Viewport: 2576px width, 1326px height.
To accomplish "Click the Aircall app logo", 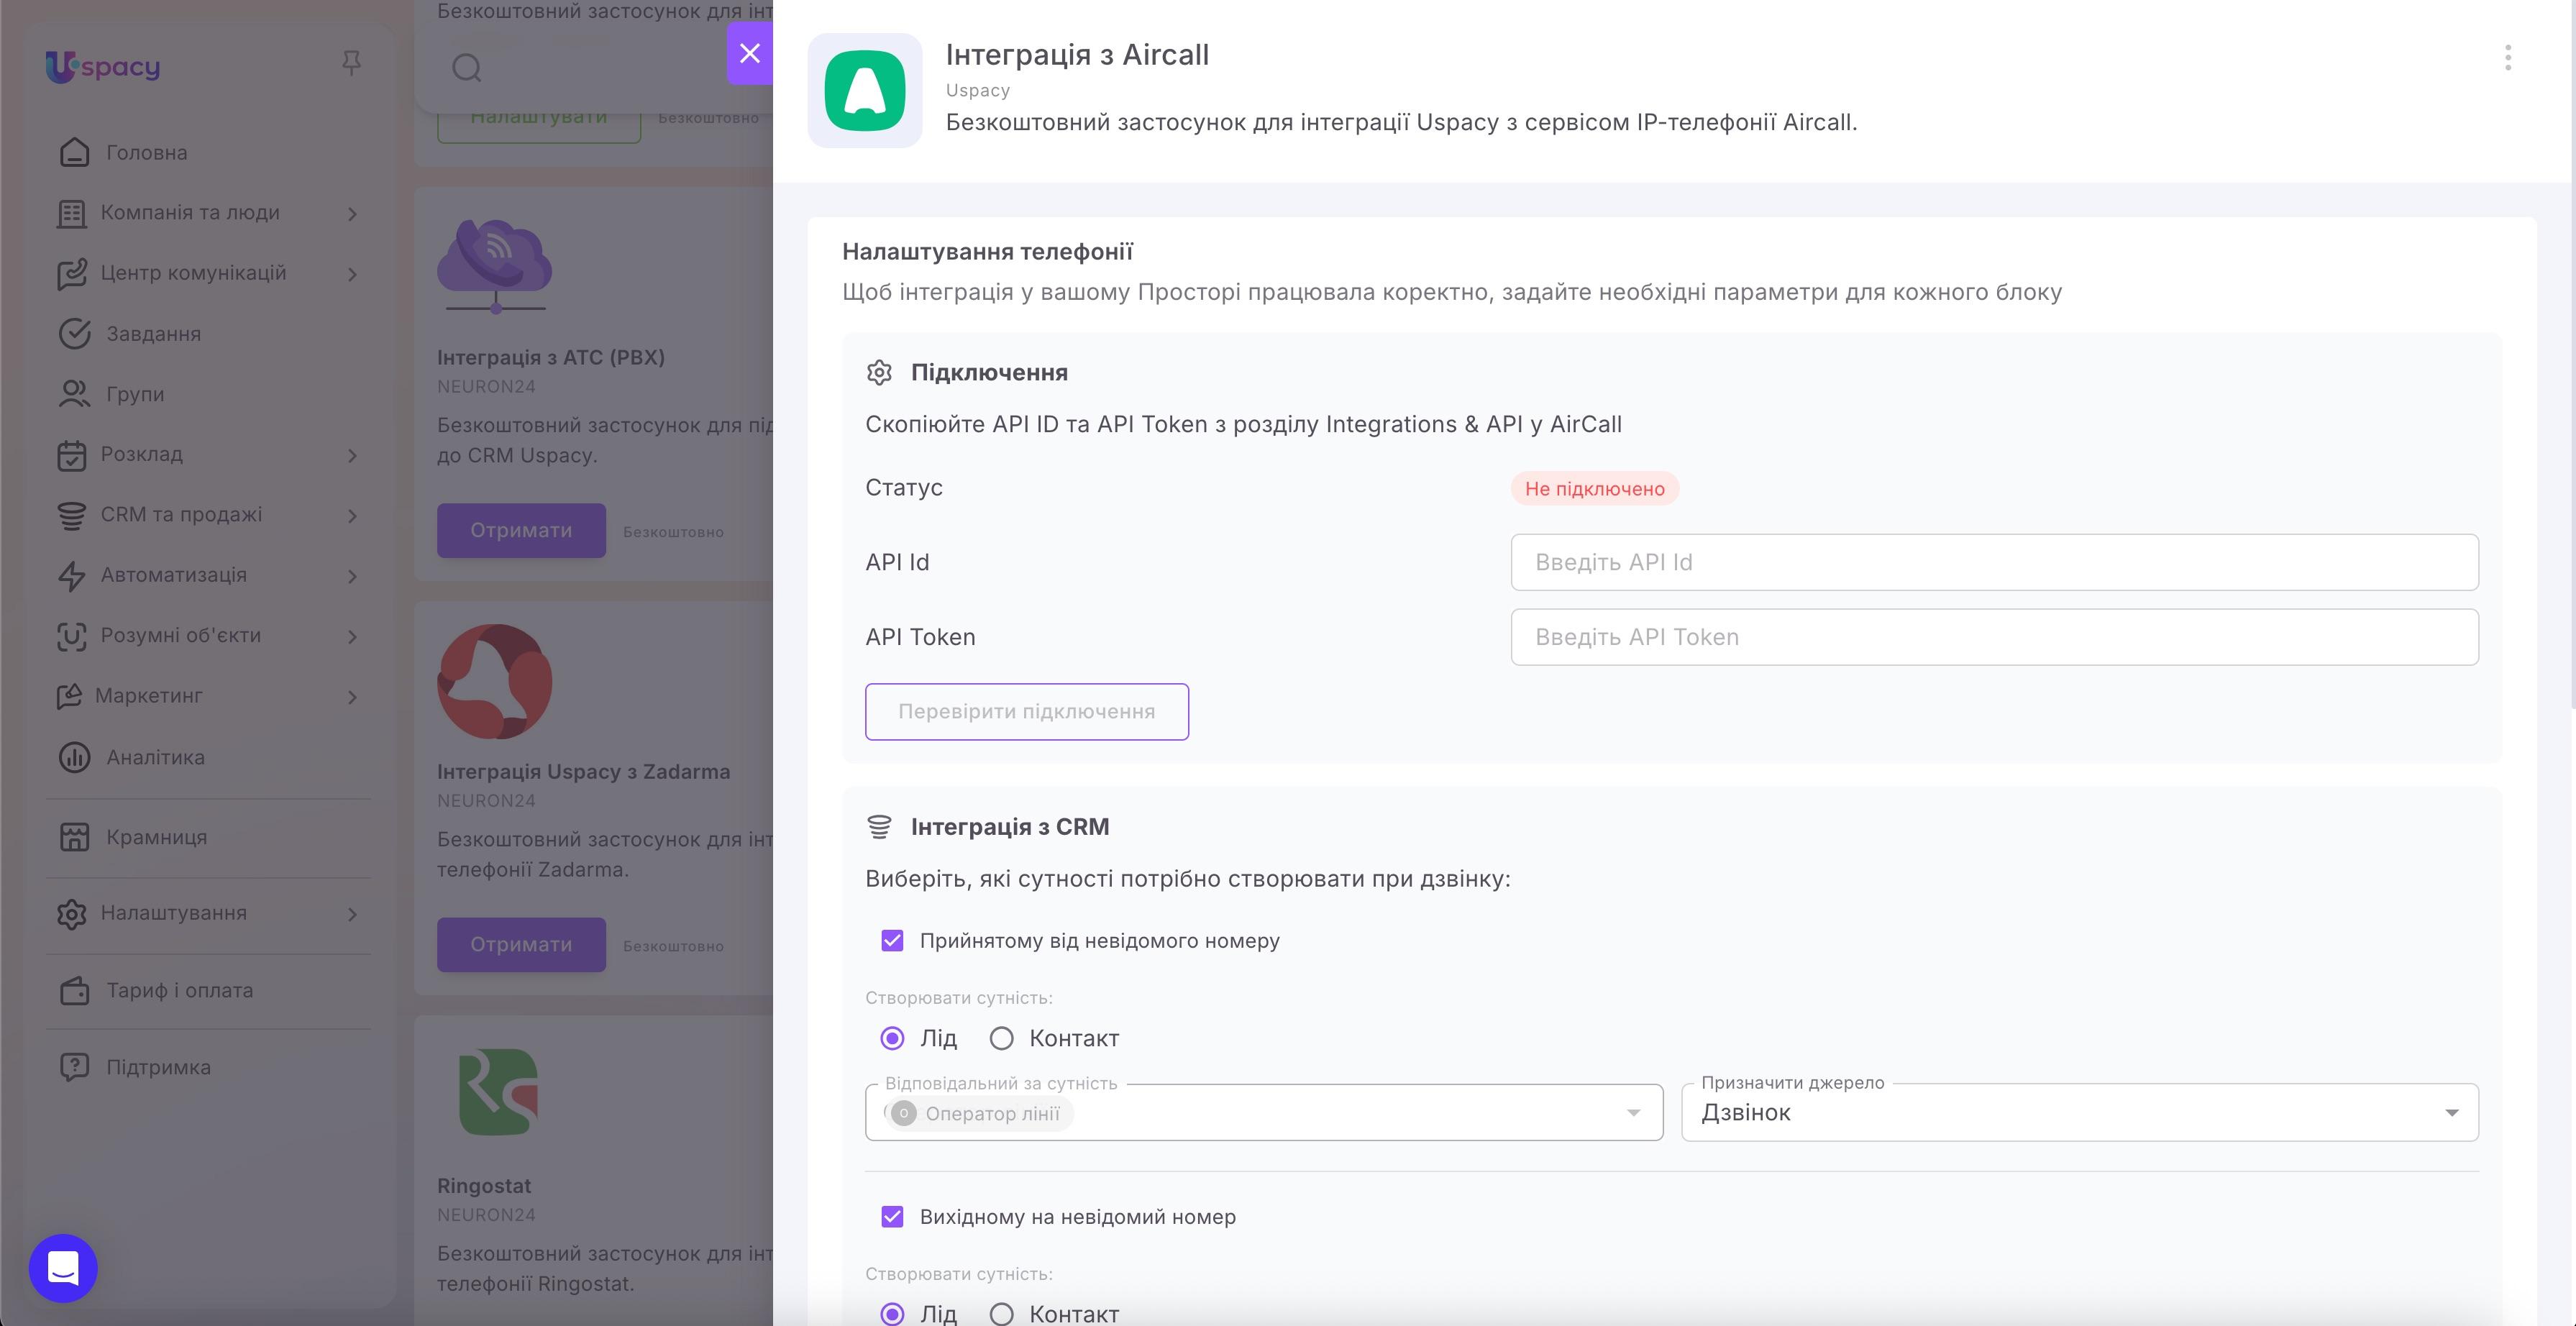I will (x=865, y=90).
